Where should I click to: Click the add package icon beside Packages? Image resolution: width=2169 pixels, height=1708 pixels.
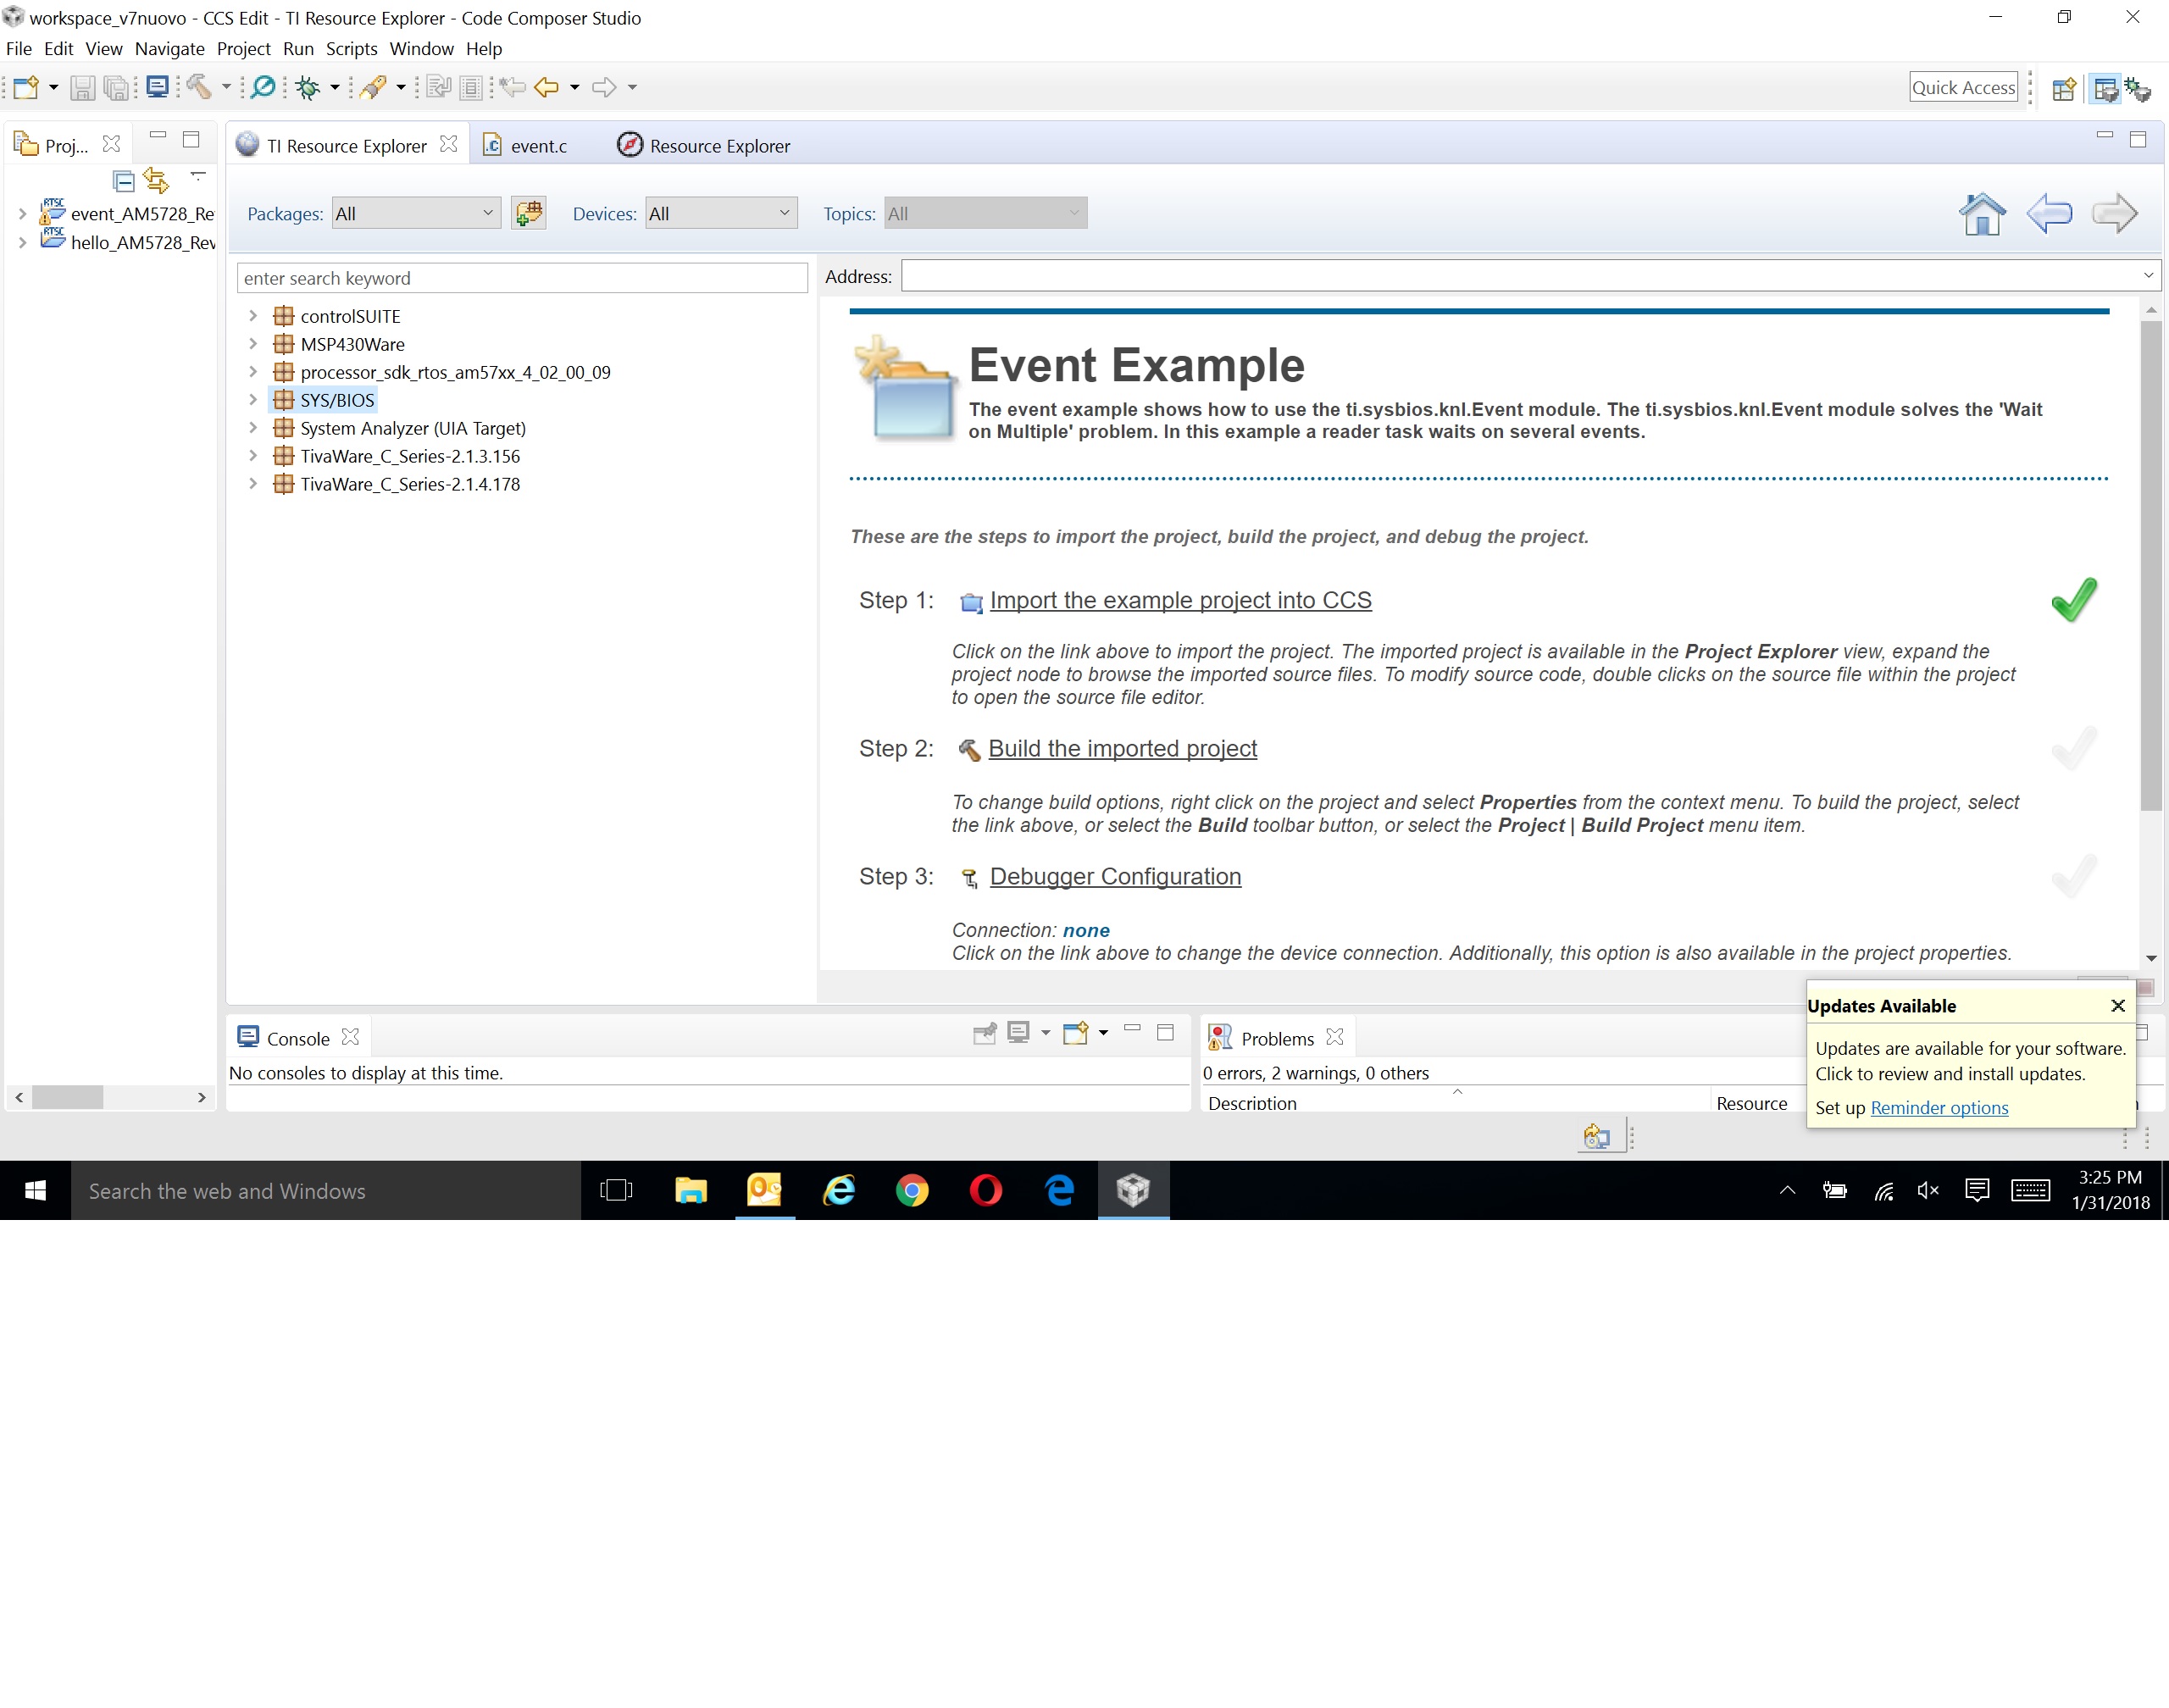click(528, 213)
